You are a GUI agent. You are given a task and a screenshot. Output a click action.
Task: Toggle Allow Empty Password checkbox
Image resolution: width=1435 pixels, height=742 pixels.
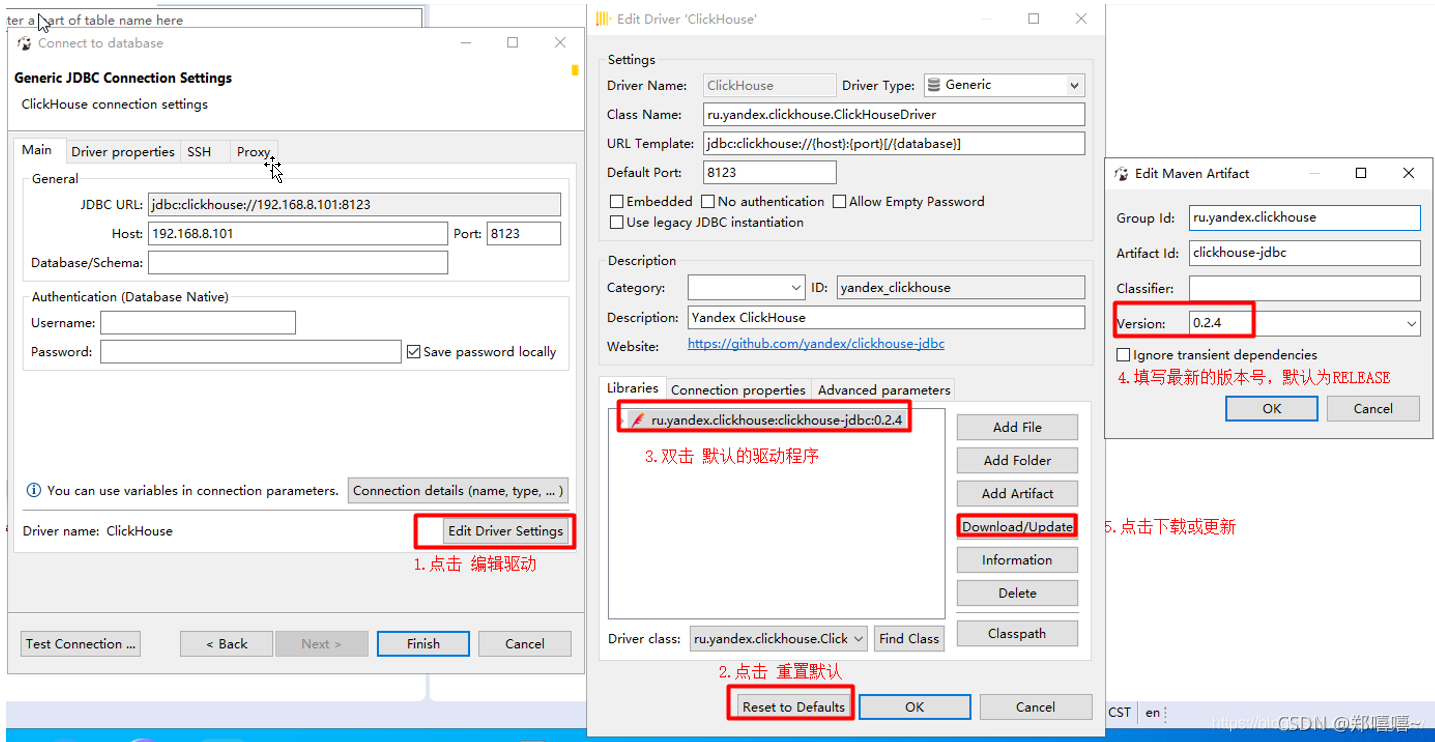point(839,202)
